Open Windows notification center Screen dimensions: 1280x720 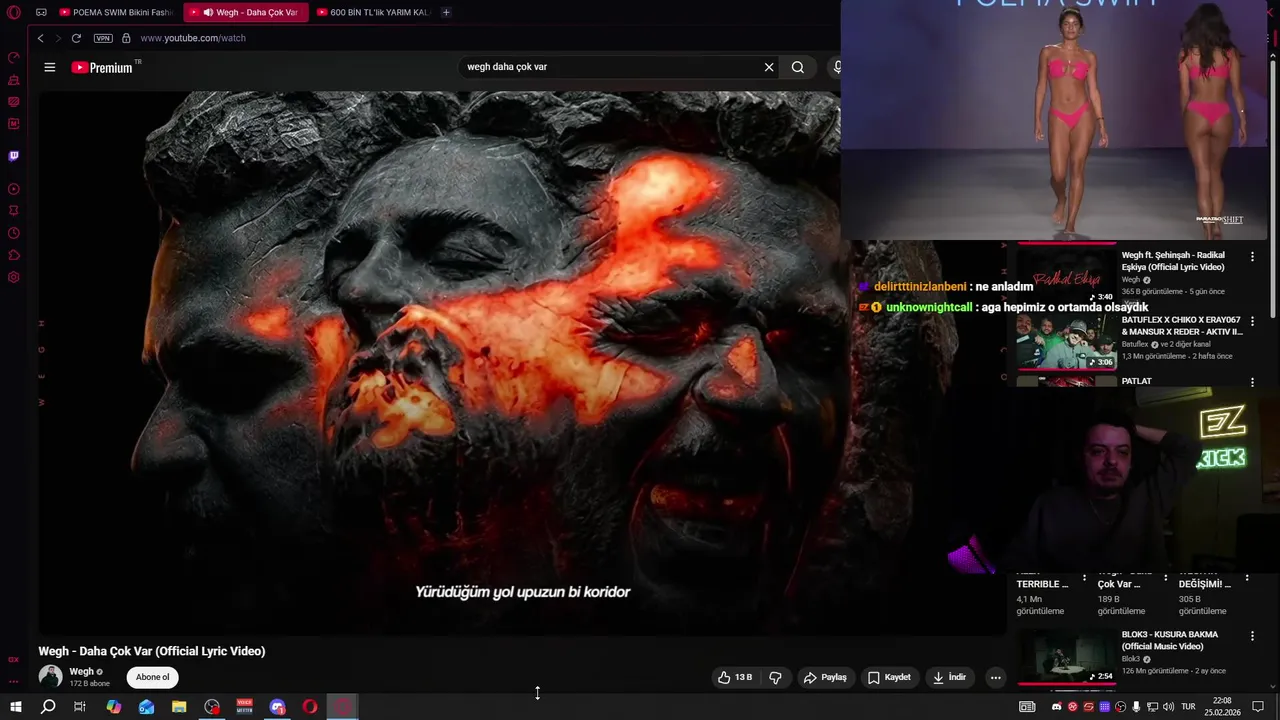(x=1258, y=707)
